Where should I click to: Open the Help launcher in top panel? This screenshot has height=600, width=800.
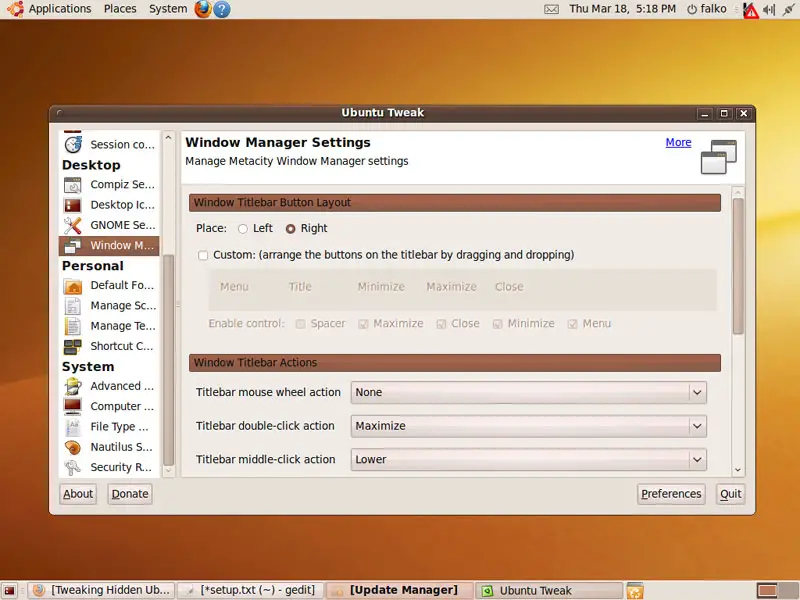coord(221,9)
